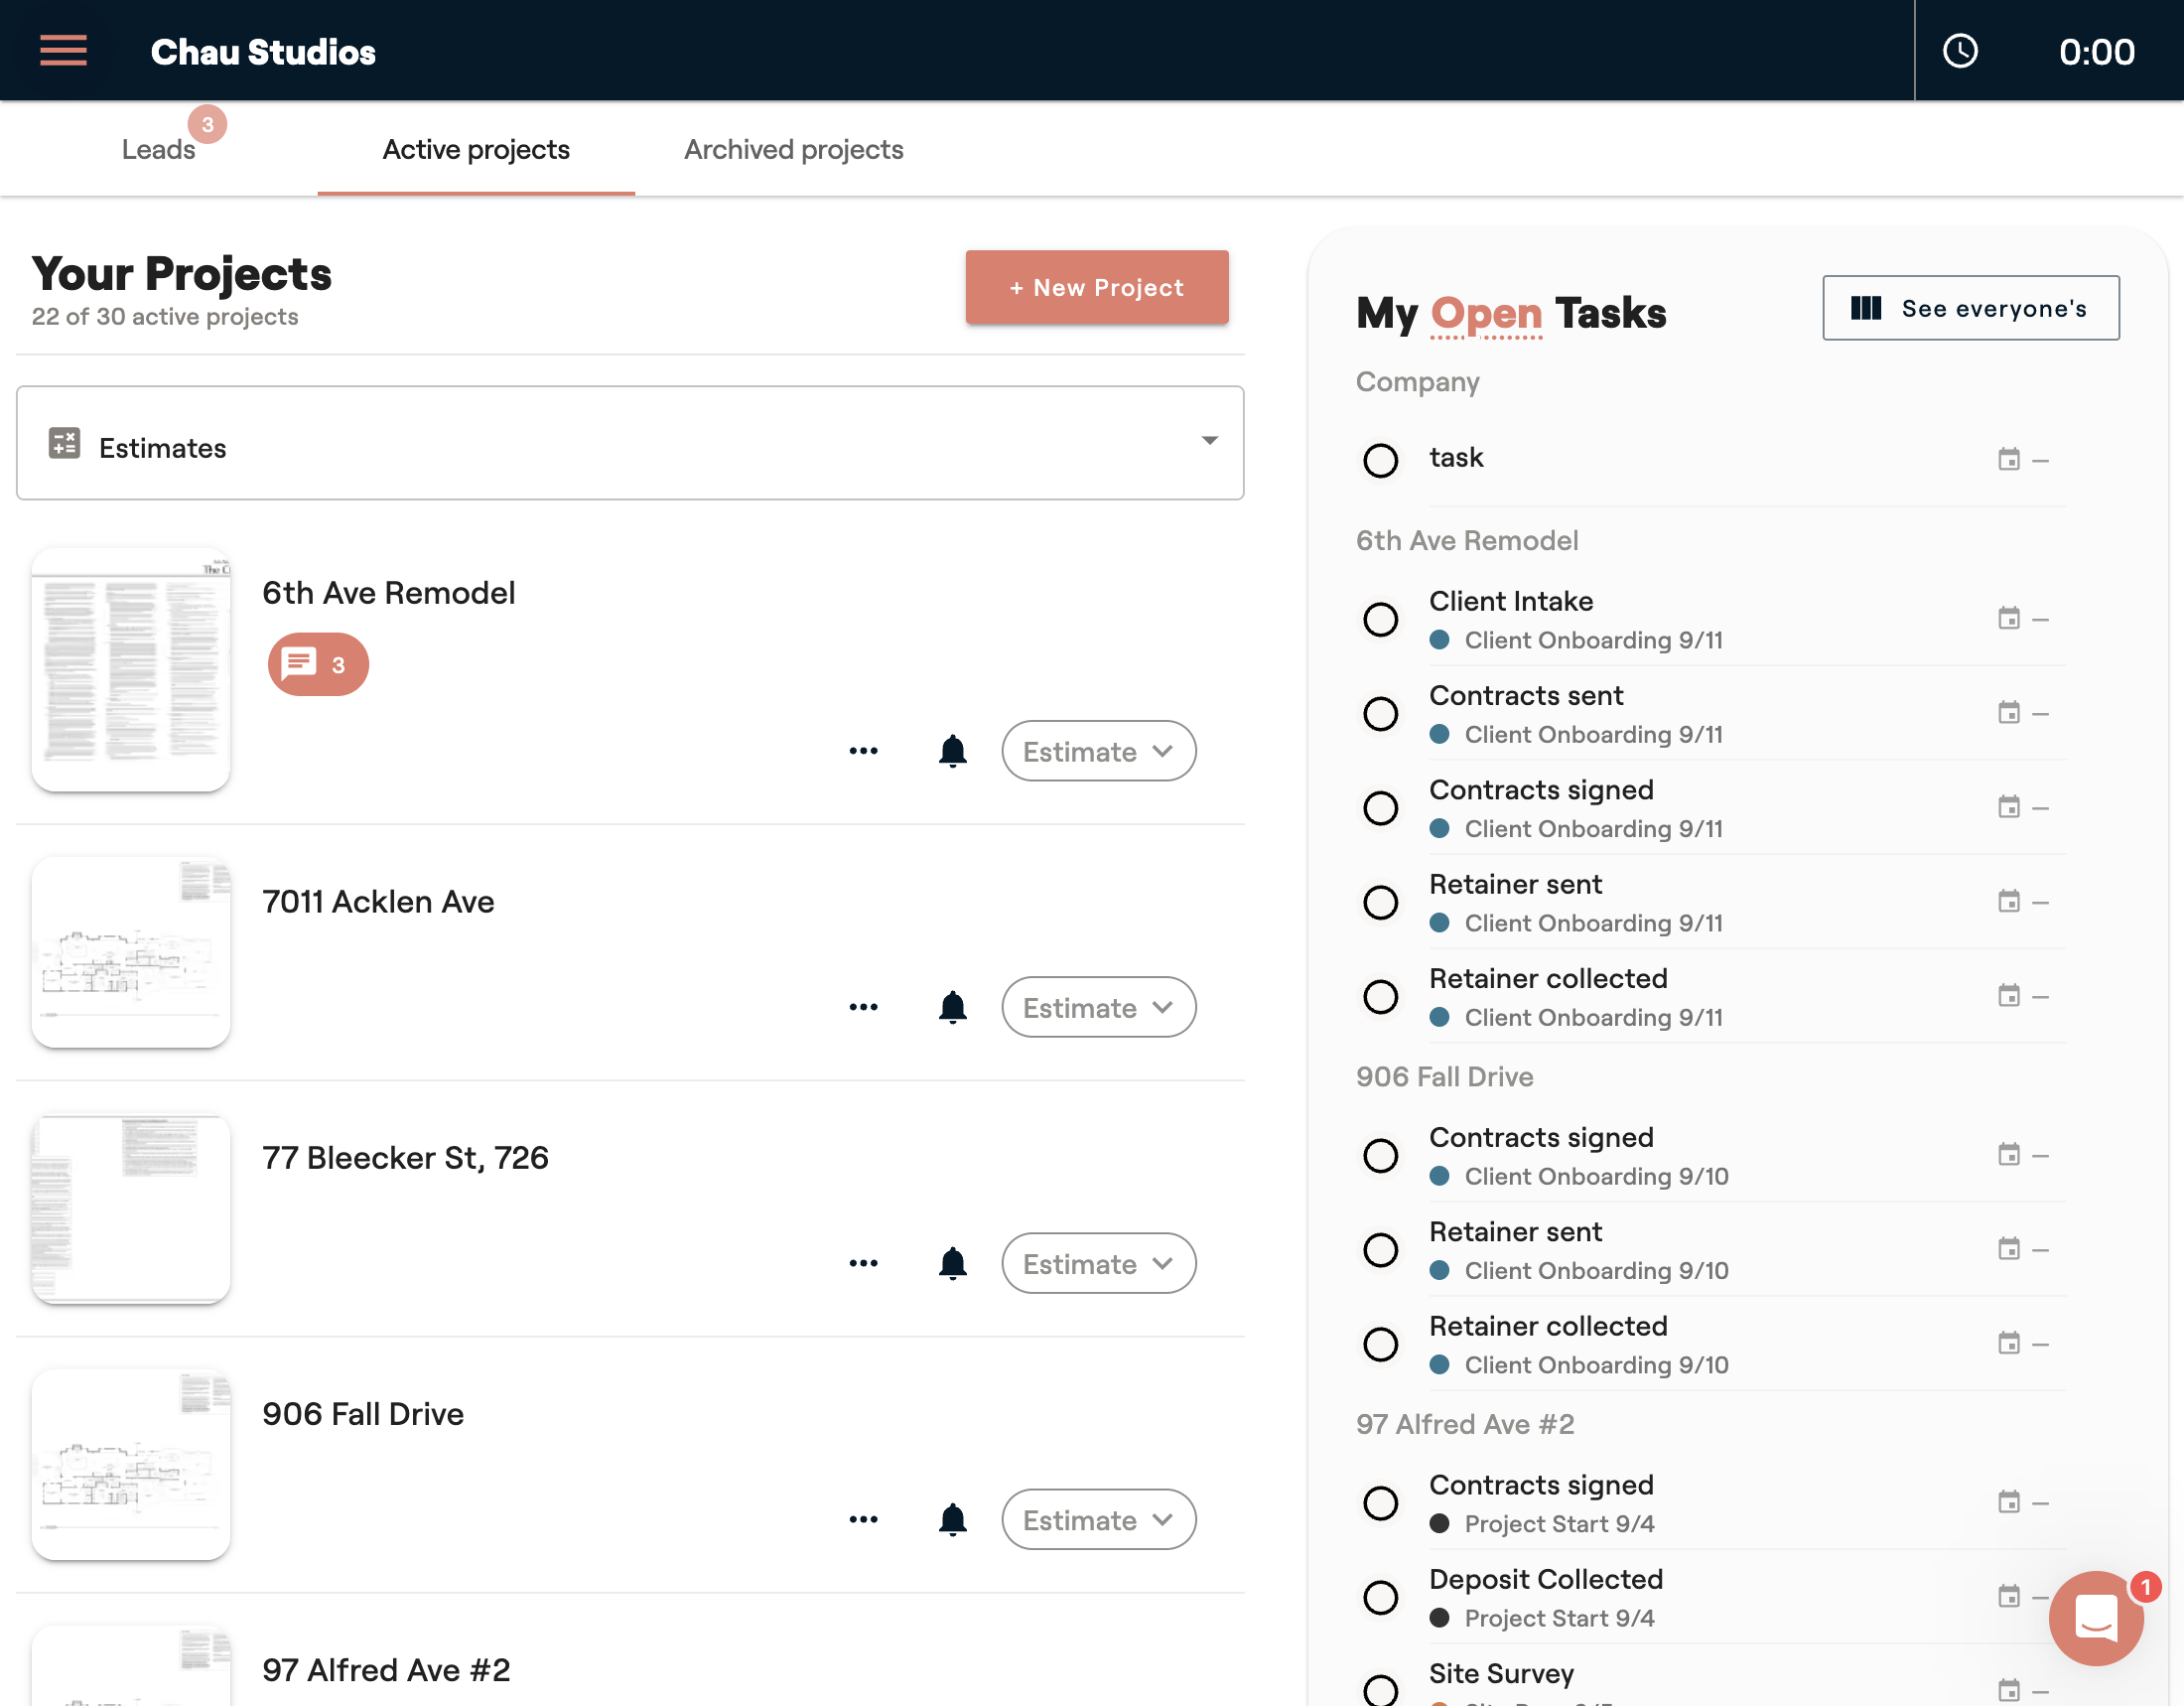The height and width of the screenshot is (1706, 2184).
Task: Open more options for 6th Ave Remodel
Action: click(863, 751)
